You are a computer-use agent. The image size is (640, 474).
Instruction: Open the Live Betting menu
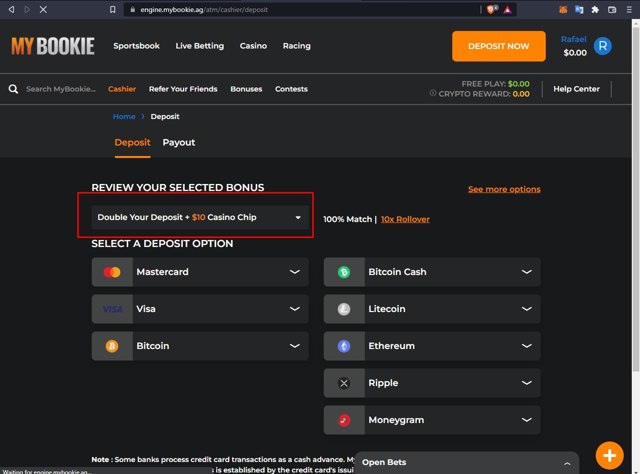[x=199, y=46]
